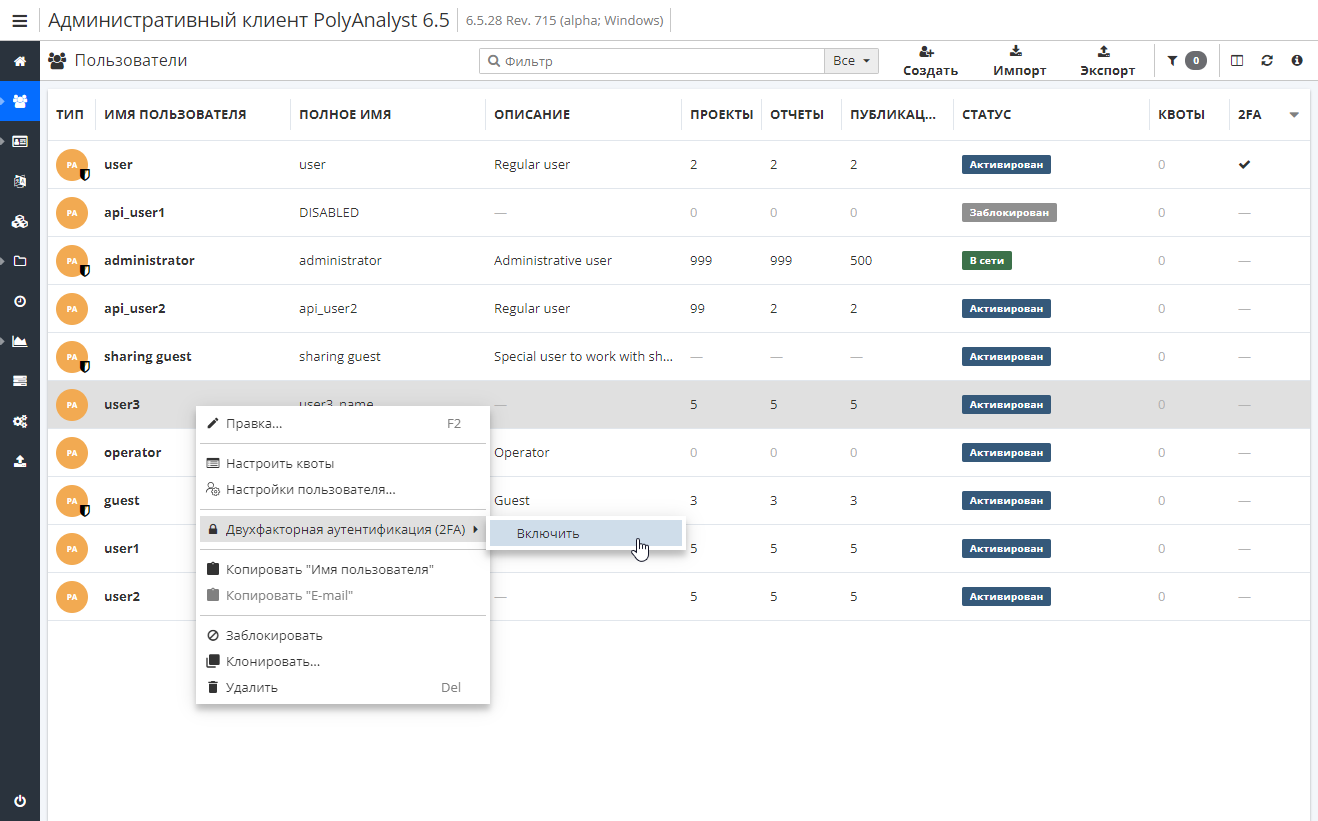Go to Home in sidebar
Viewport: 1318px width, 821px height.
click(x=20, y=61)
